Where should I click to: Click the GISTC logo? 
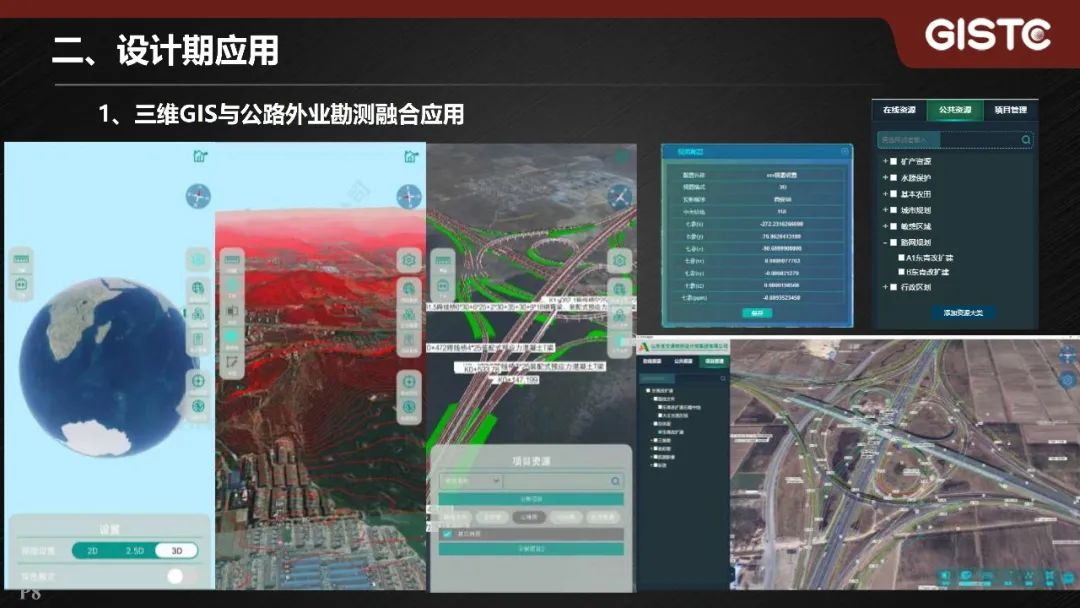pyautogui.click(x=988, y=34)
